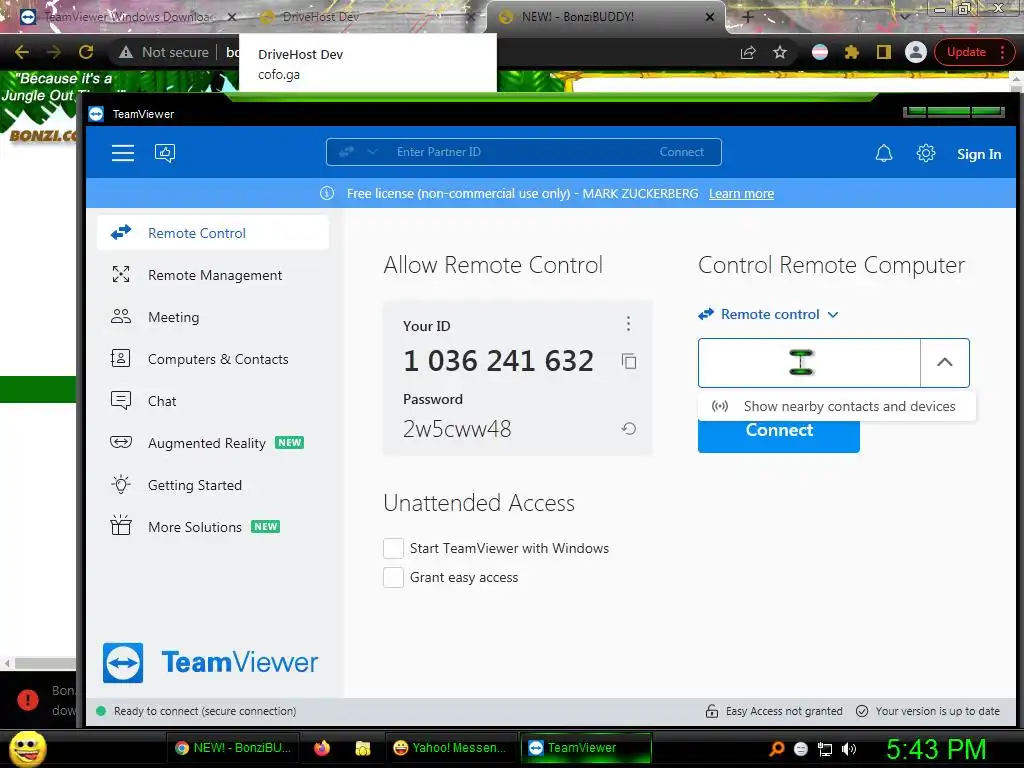Switch to Yahoo! Messenger on the taskbar
This screenshot has height=768, width=1024.
tap(449, 748)
